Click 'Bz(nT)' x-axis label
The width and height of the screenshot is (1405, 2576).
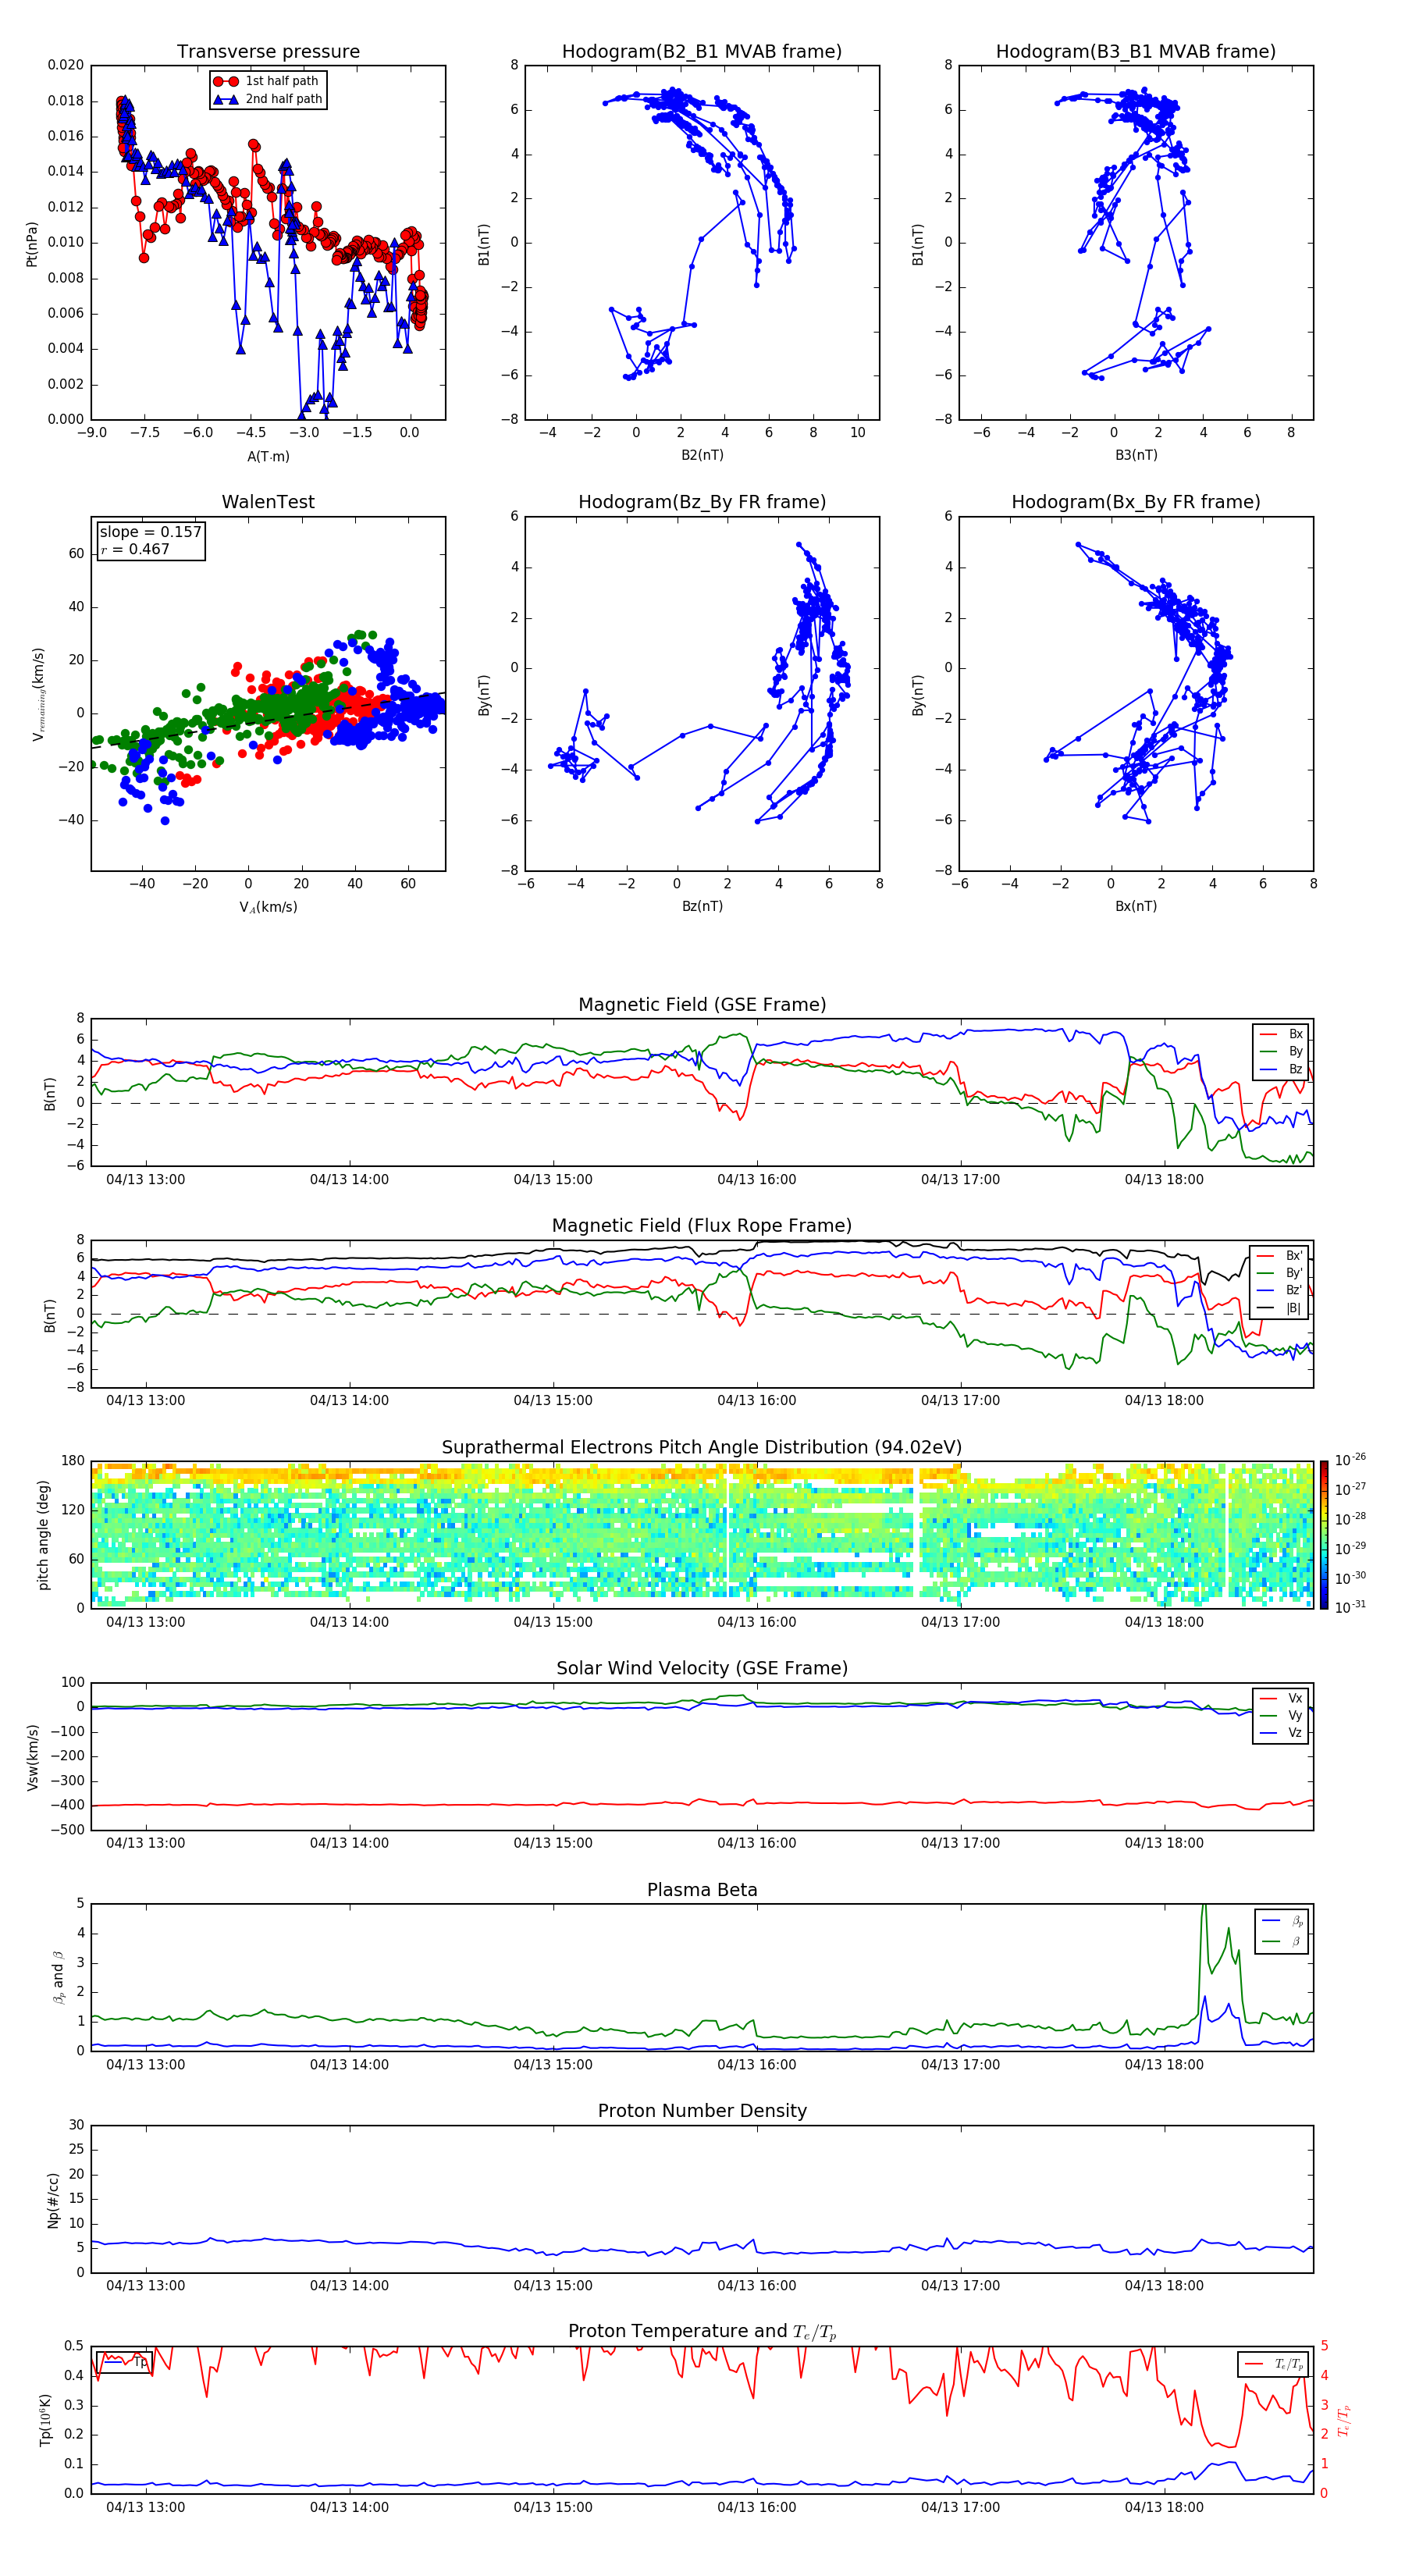coord(702,906)
